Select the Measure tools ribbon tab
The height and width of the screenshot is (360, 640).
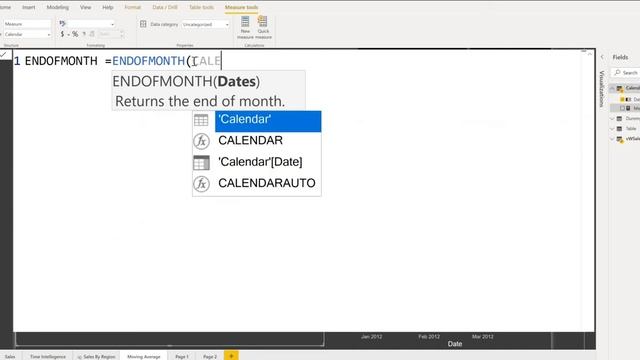pos(241,7)
